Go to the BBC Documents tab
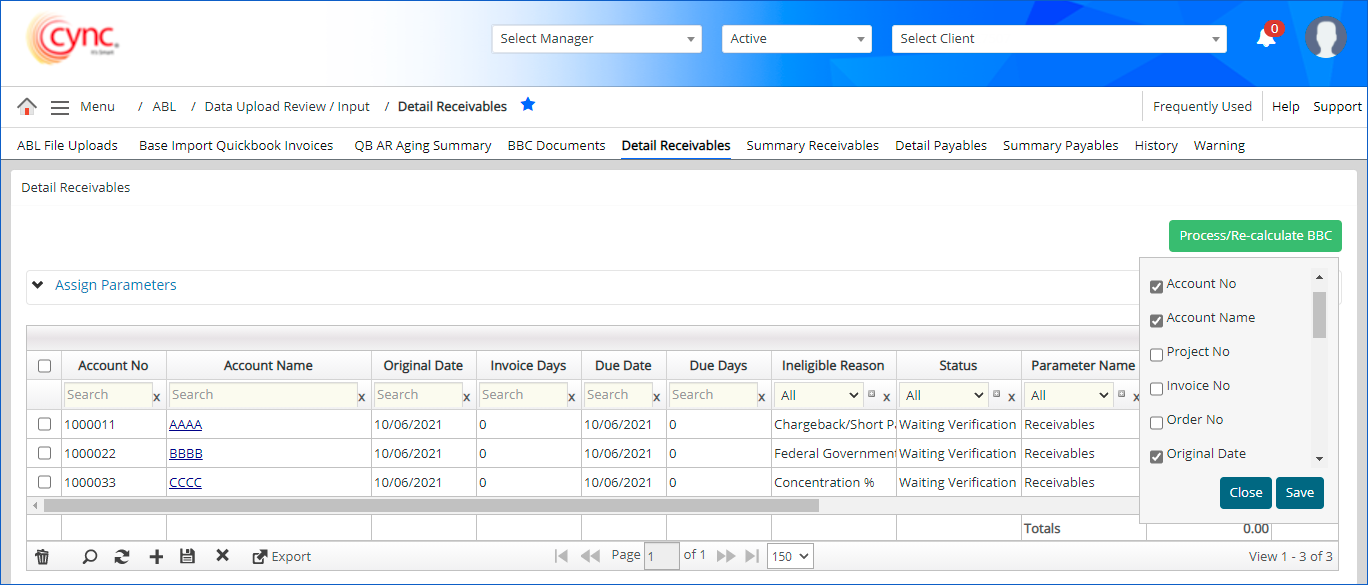The width and height of the screenshot is (1368, 585). point(556,145)
